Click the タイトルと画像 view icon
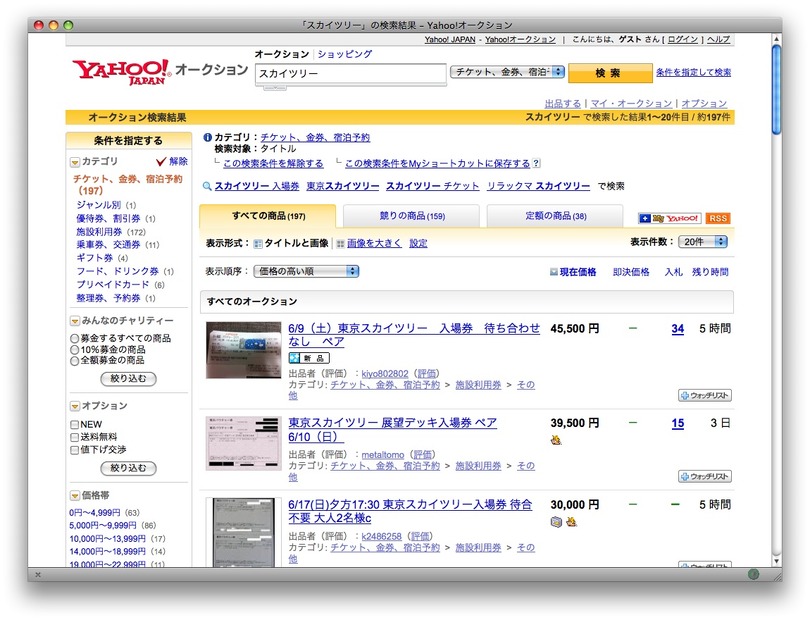 (258, 244)
